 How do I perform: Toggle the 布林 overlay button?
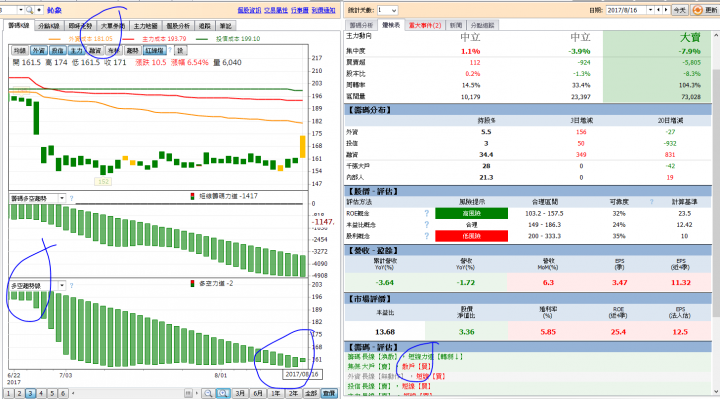pos(113,51)
